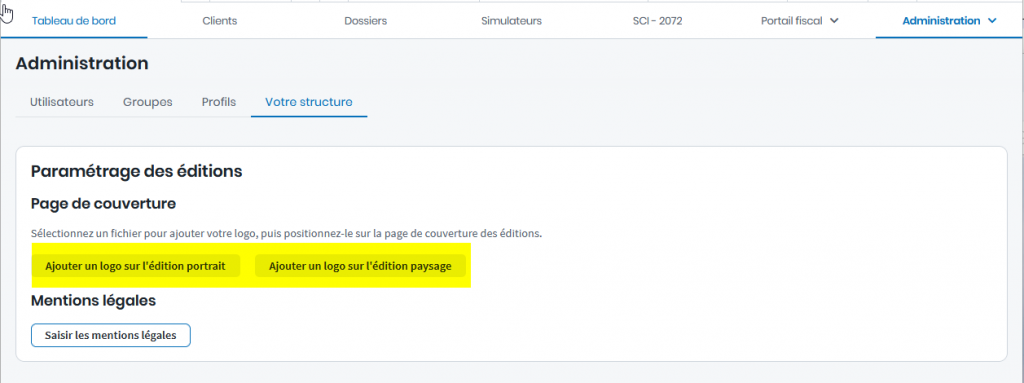The width and height of the screenshot is (1024, 383).
Task: Click the Page de couverture heading
Action: point(103,204)
